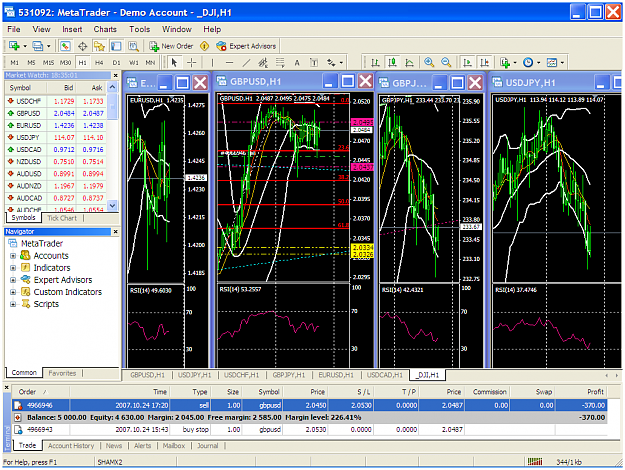Select the Text 'A' tool
This screenshot has height=470, width=625.
tap(297, 63)
